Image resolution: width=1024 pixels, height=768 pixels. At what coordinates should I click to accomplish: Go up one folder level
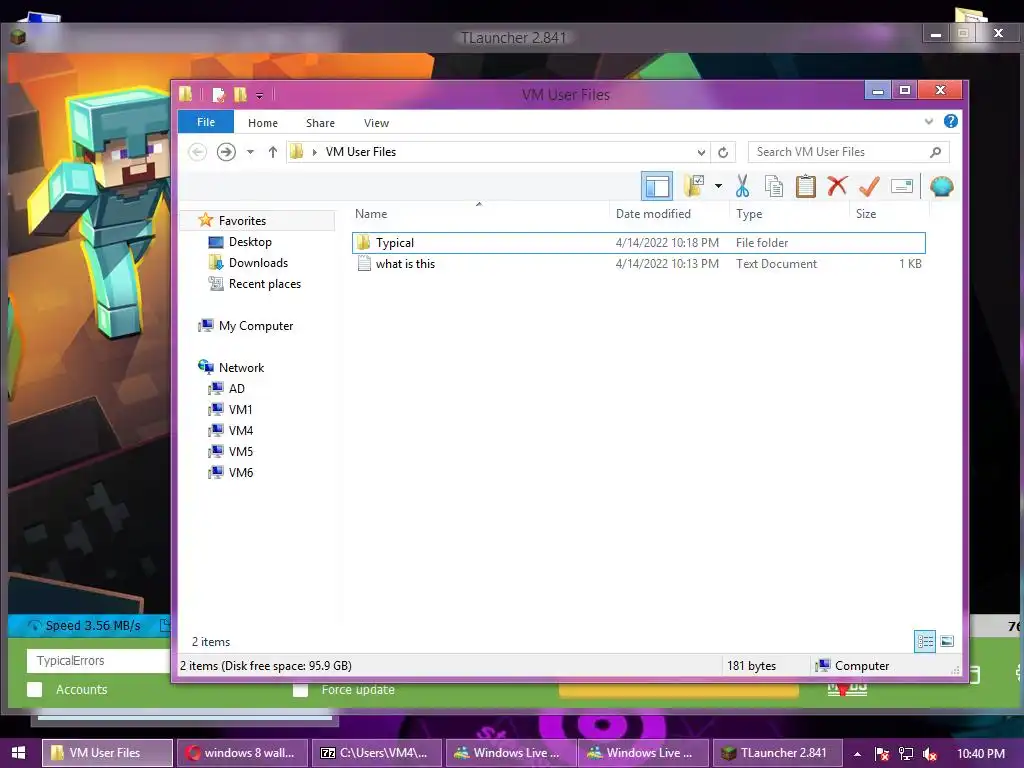[273, 152]
